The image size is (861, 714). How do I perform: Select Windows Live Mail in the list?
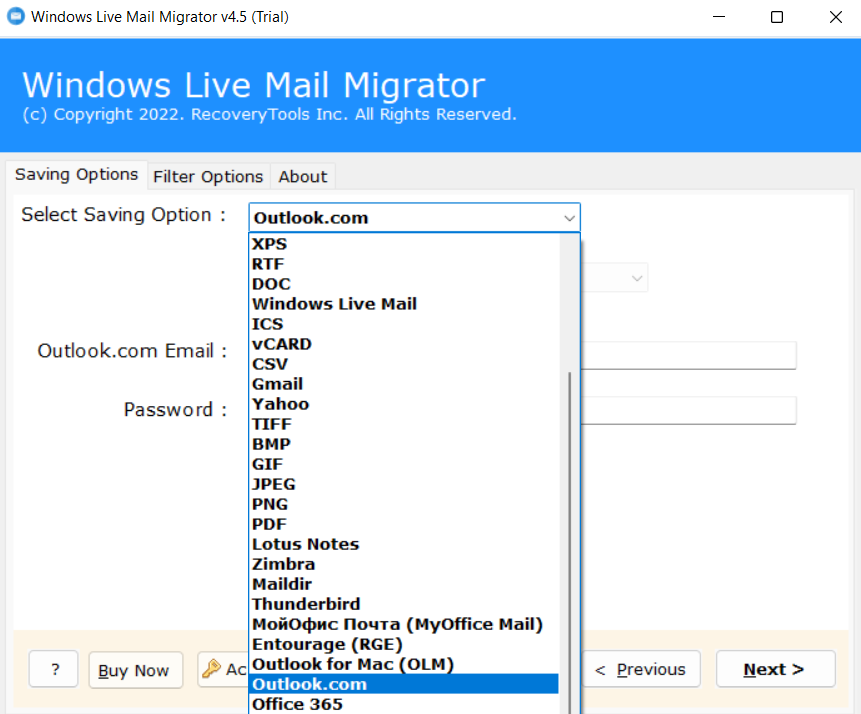click(404, 304)
